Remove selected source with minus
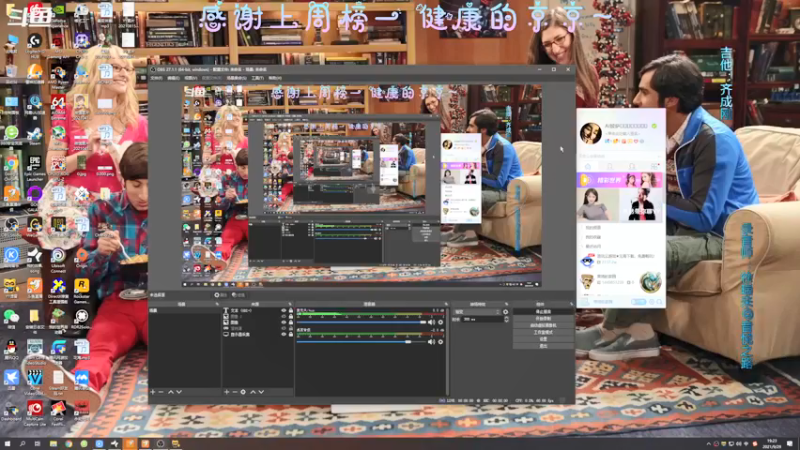Viewport: 800px width, 450px height. point(235,392)
